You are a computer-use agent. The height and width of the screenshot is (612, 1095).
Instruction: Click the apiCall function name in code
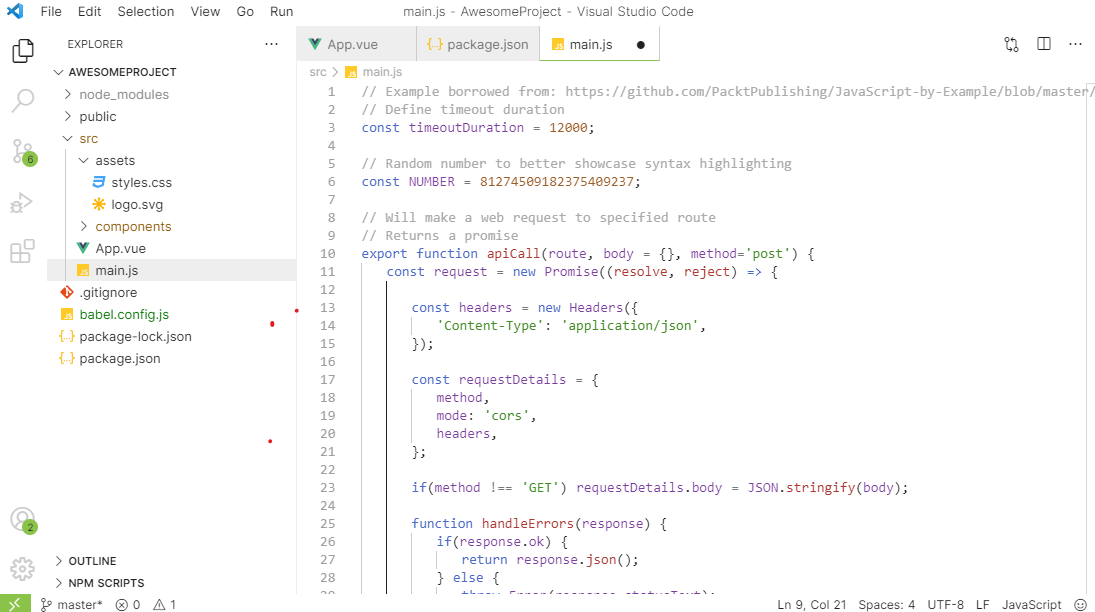tap(513, 254)
